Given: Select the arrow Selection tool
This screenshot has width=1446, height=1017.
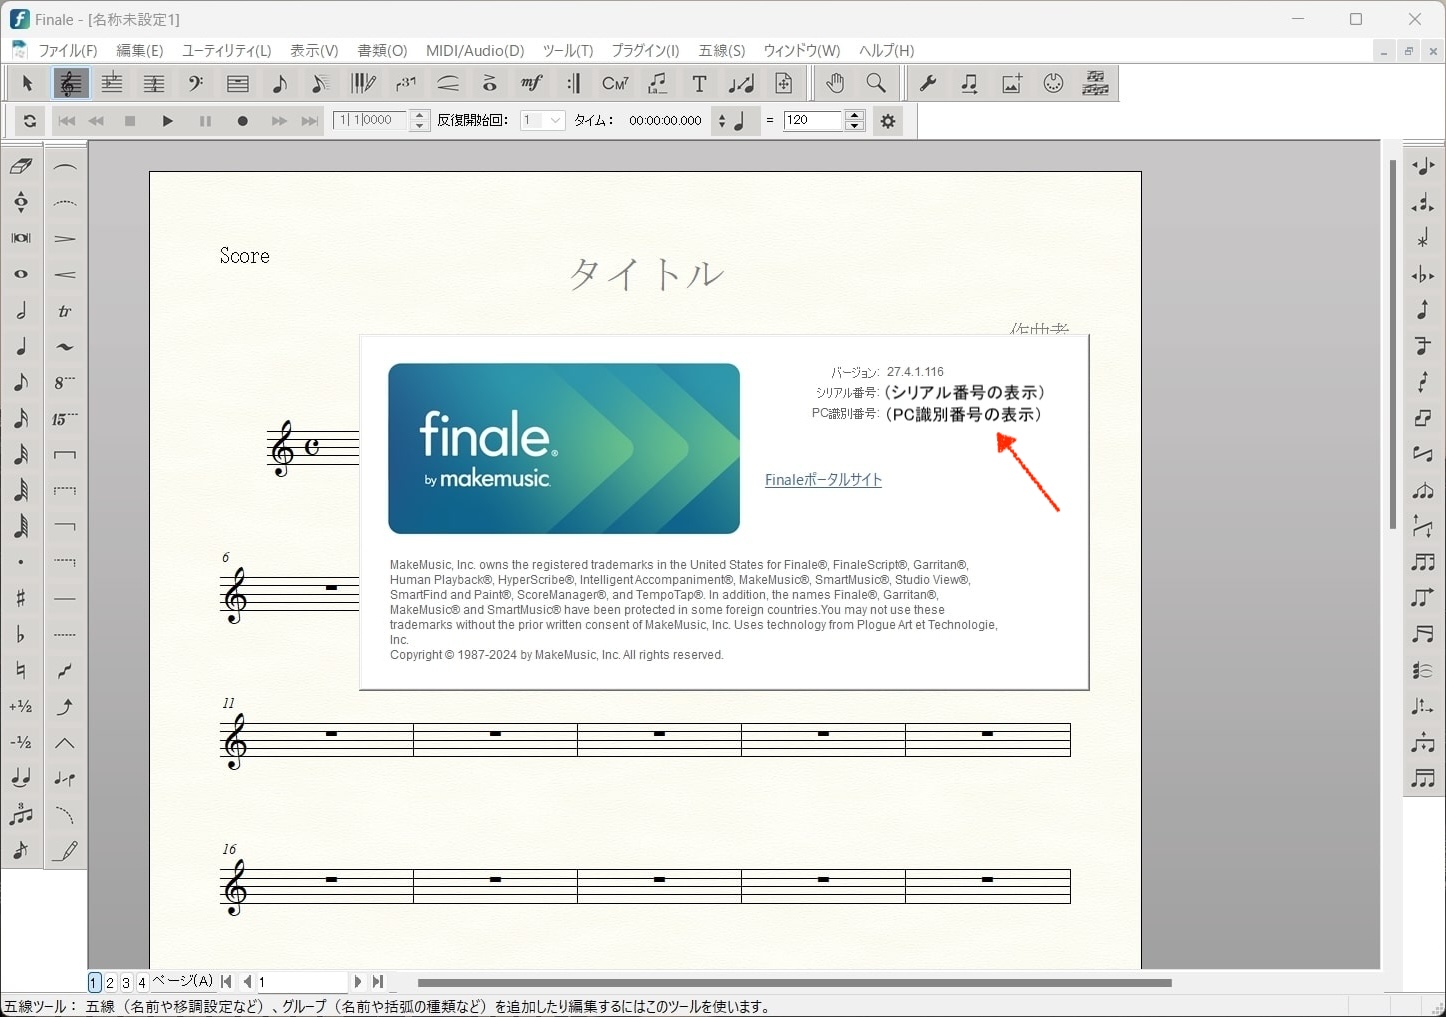Looking at the screenshot, I should pyautogui.click(x=27, y=84).
